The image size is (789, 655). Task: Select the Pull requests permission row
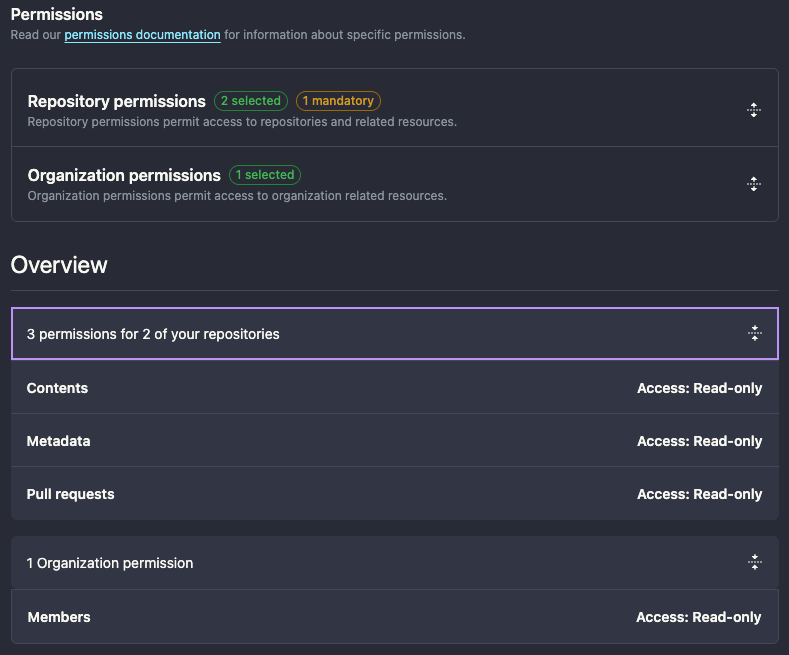71,494
